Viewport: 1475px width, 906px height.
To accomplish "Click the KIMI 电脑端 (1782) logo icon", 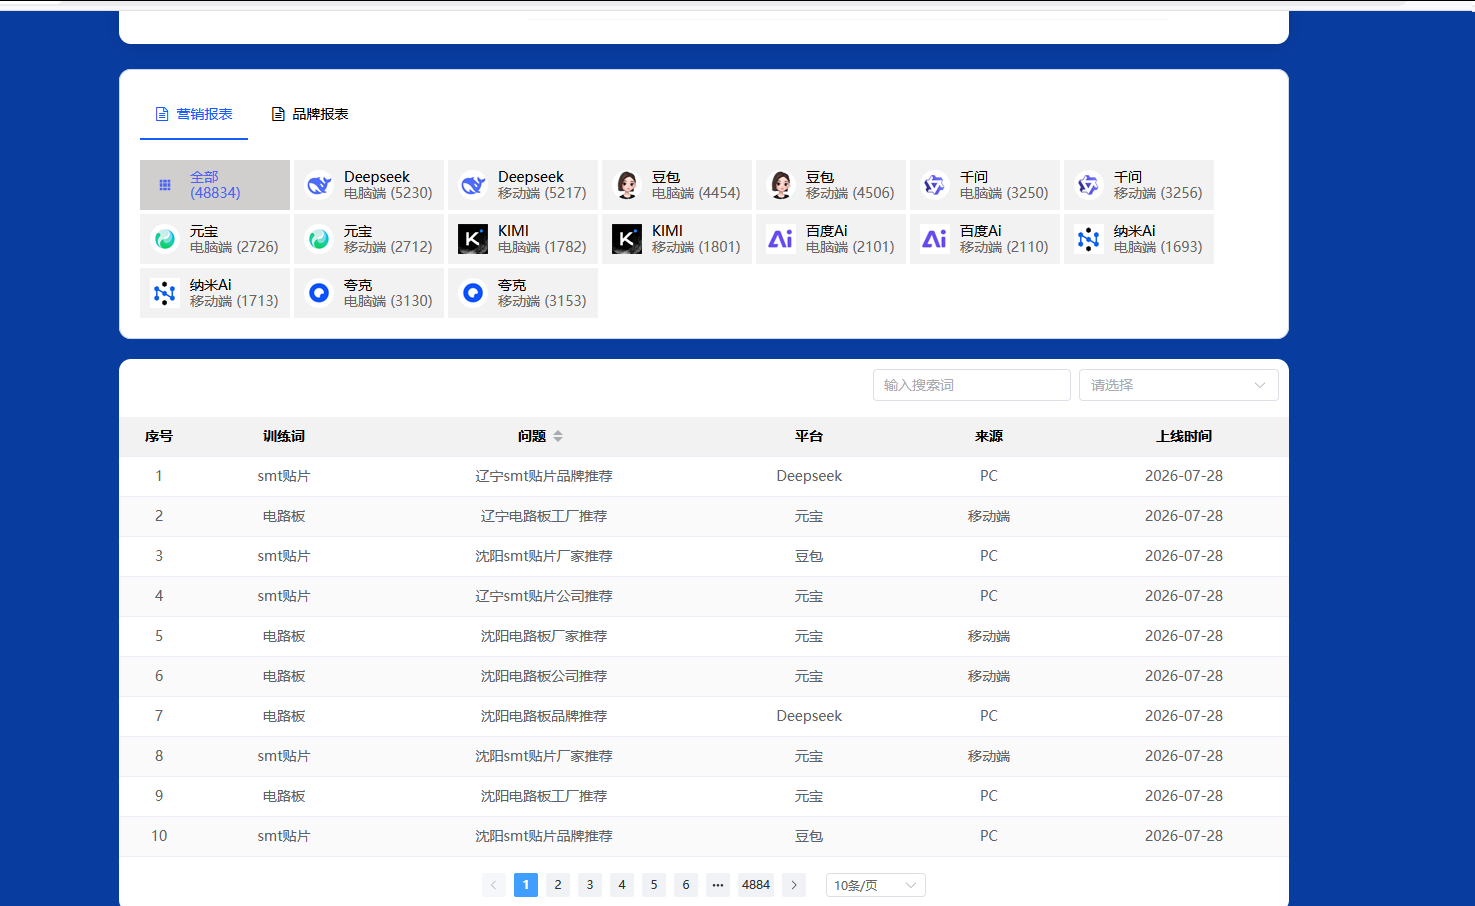I will point(473,239).
